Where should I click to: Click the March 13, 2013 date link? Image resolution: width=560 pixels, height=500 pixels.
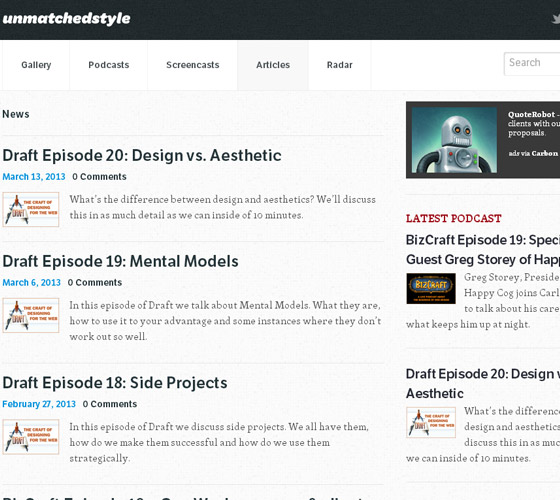coord(34,177)
